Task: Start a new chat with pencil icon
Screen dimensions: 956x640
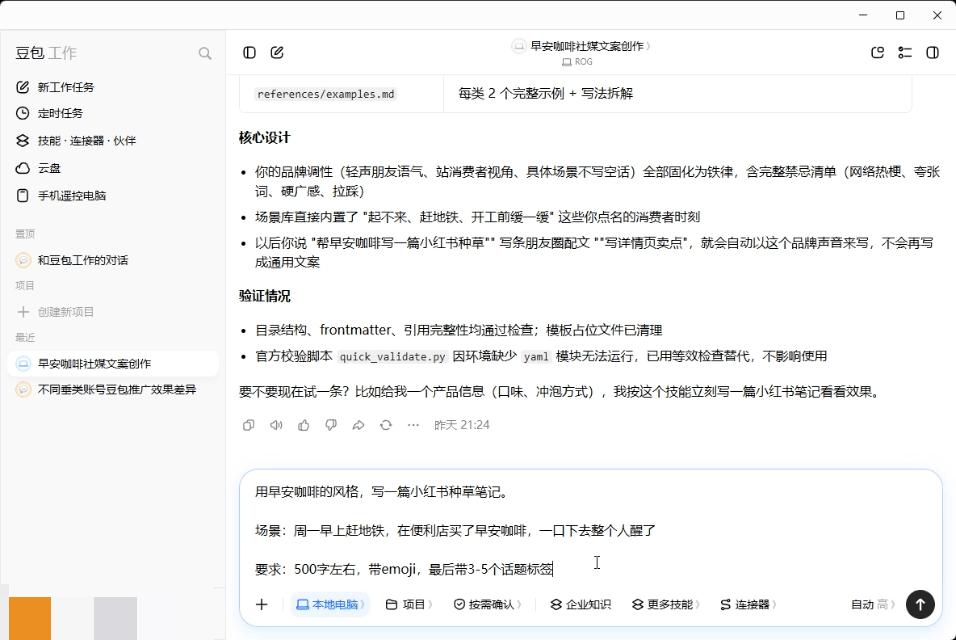Action: point(277,52)
